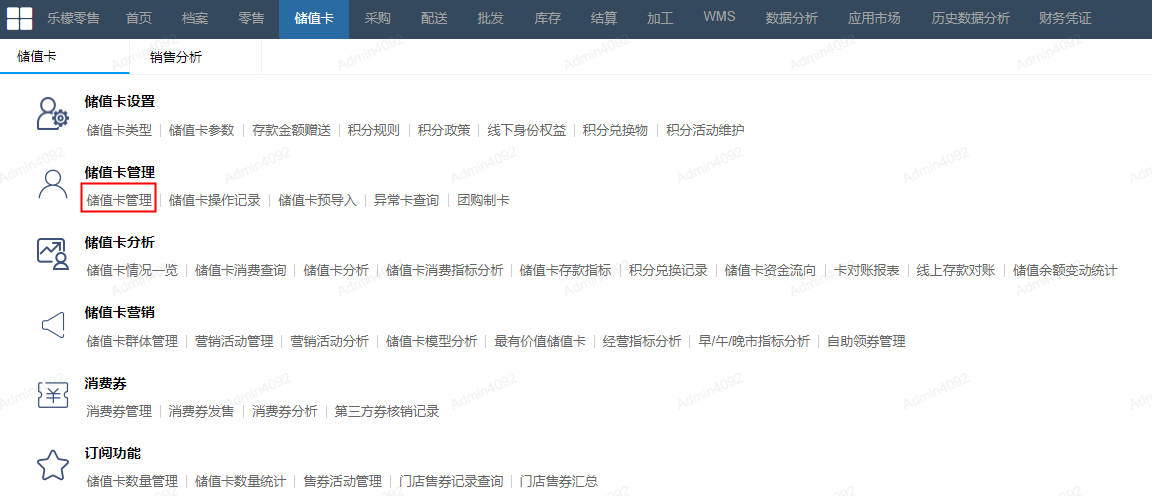Open the 储值卡管理 link under 储值卡管理 heading
Viewport: 1152px width, 496px height.
(119, 200)
